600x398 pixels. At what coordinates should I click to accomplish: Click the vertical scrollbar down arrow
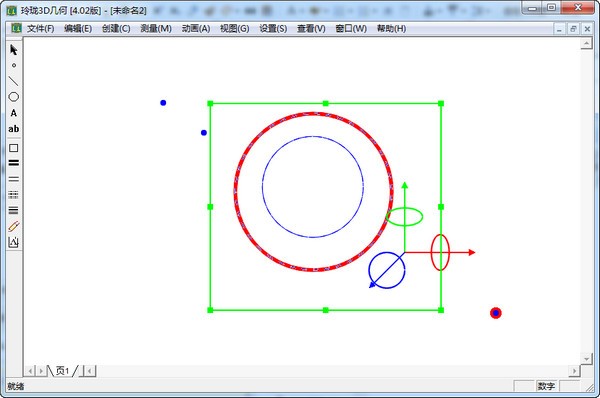pyautogui.click(x=587, y=359)
